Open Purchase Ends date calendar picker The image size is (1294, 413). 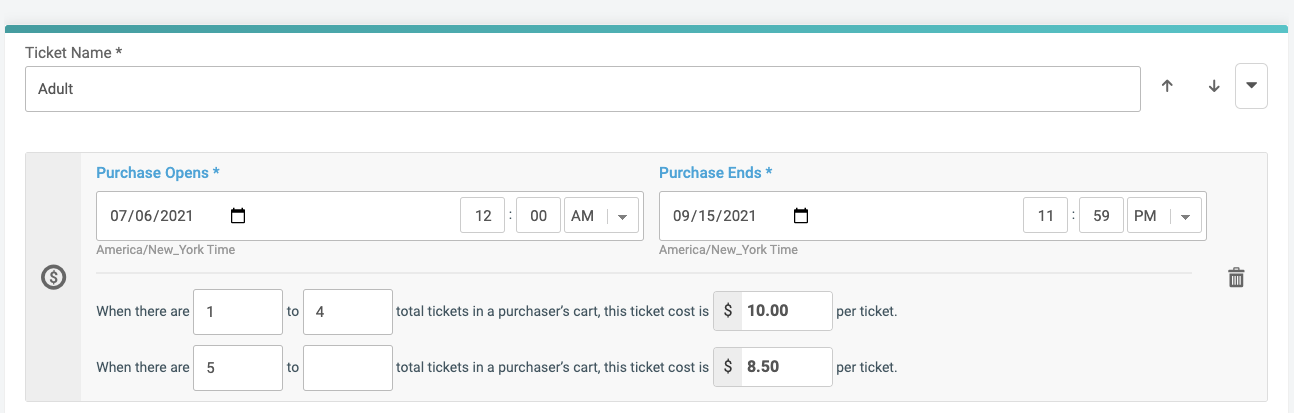pos(801,216)
